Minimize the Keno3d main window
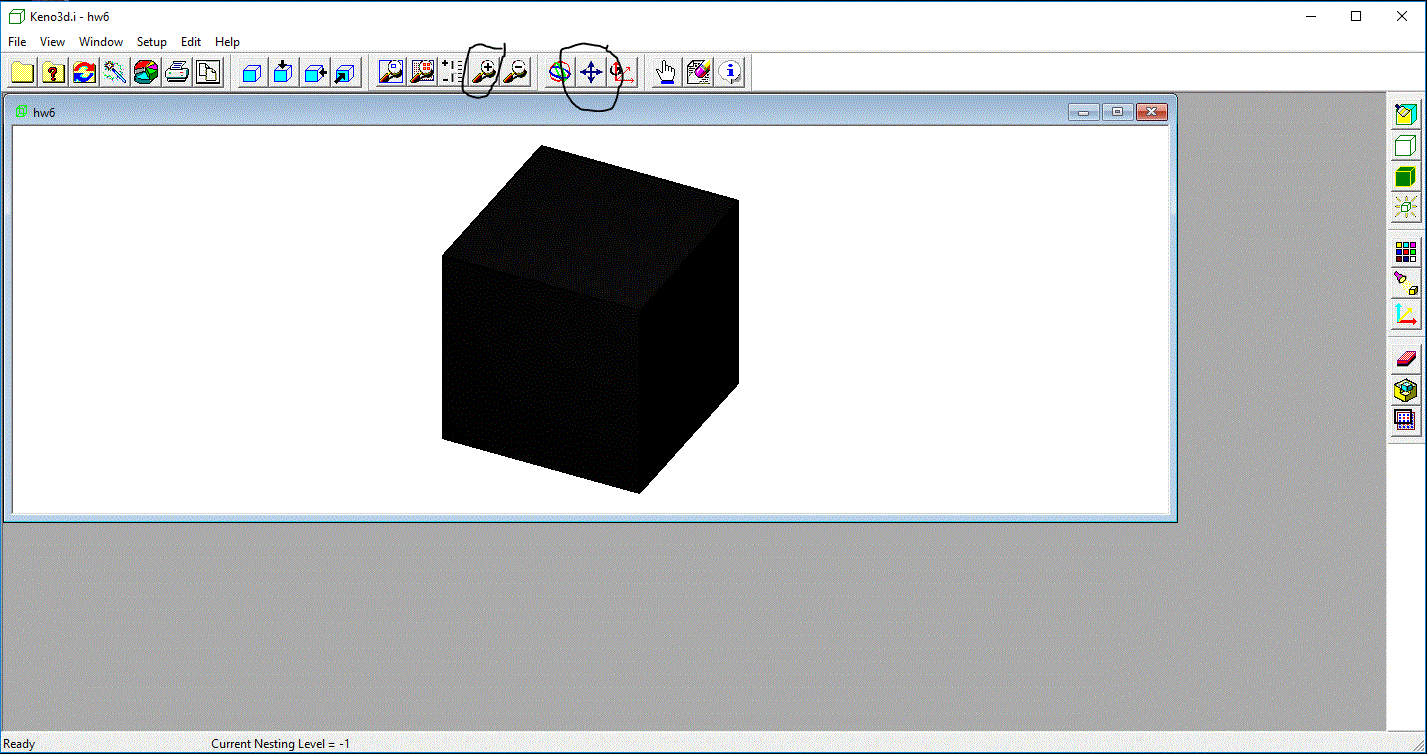 (1310, 16)
